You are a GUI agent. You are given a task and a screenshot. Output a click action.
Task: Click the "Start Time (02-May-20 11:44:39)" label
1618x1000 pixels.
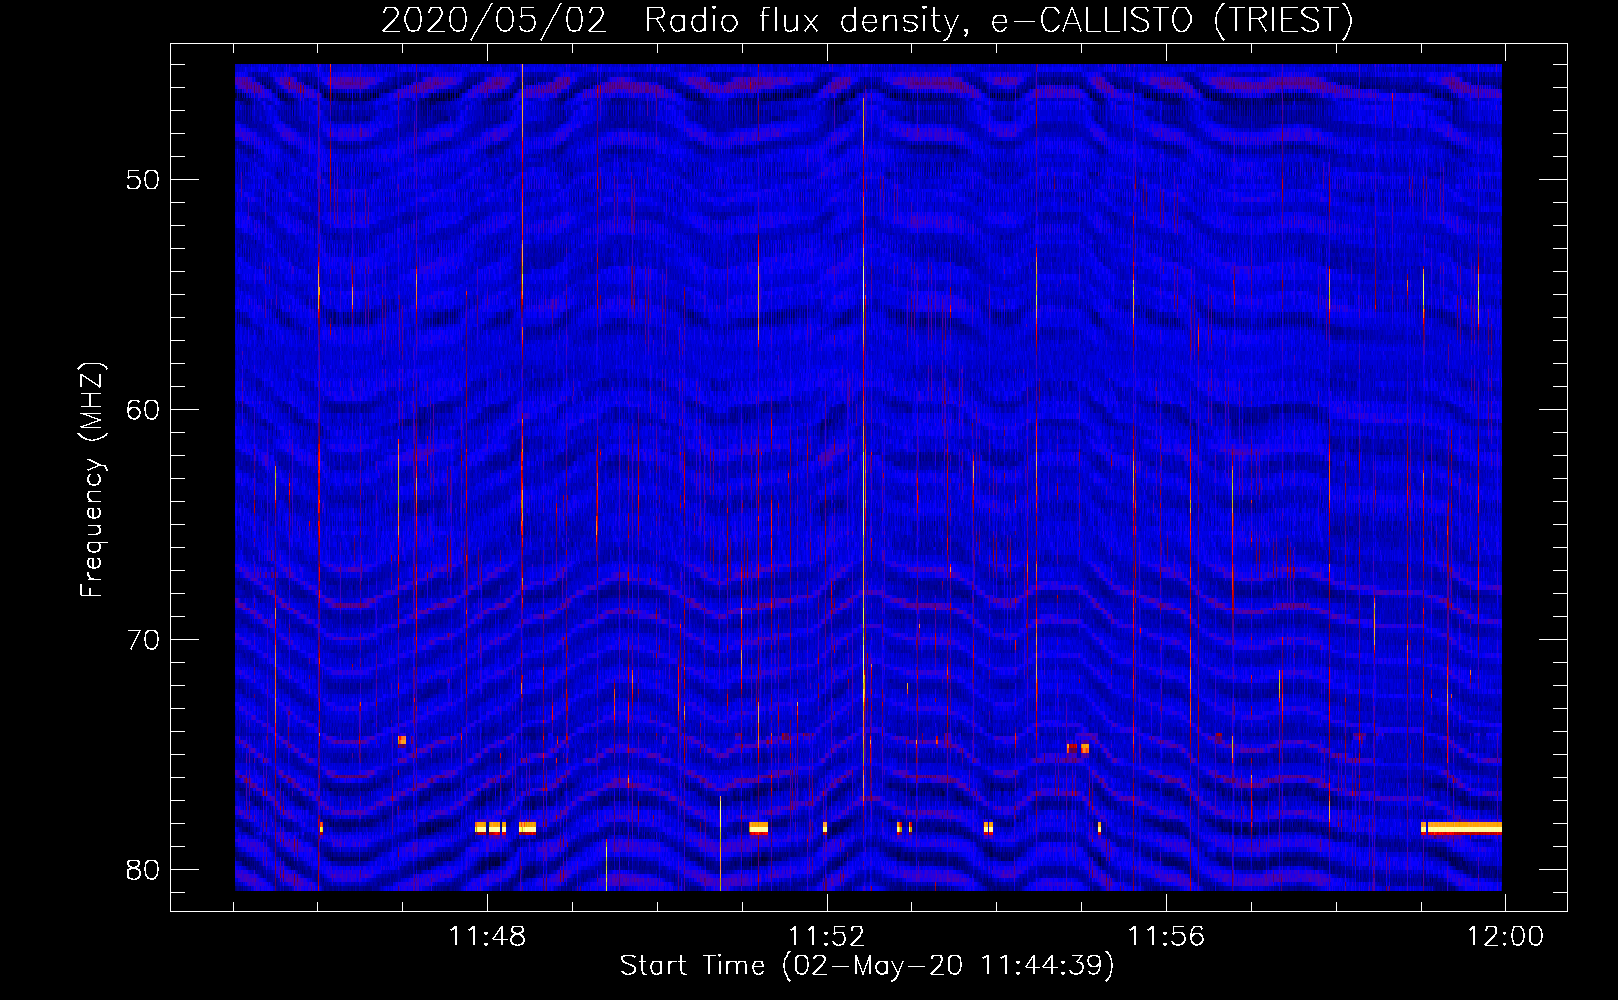867,966
